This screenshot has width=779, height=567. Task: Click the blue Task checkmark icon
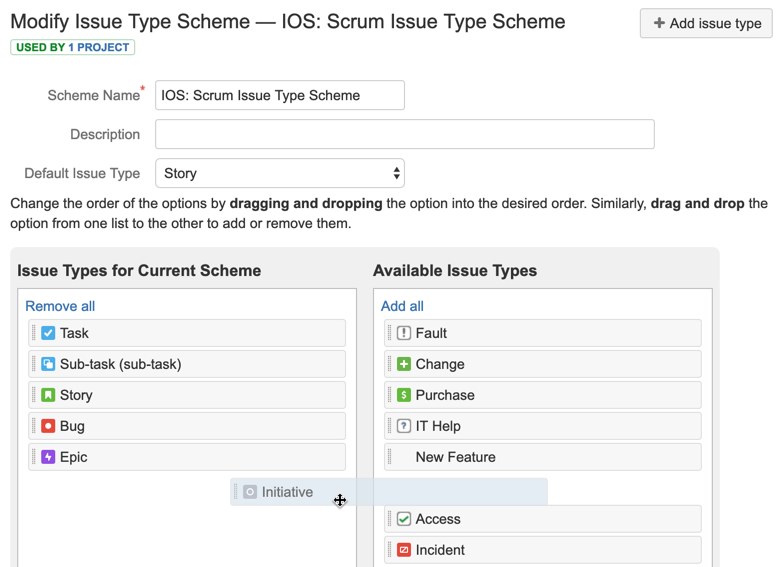pyautogui.click(x=48, y=333)
